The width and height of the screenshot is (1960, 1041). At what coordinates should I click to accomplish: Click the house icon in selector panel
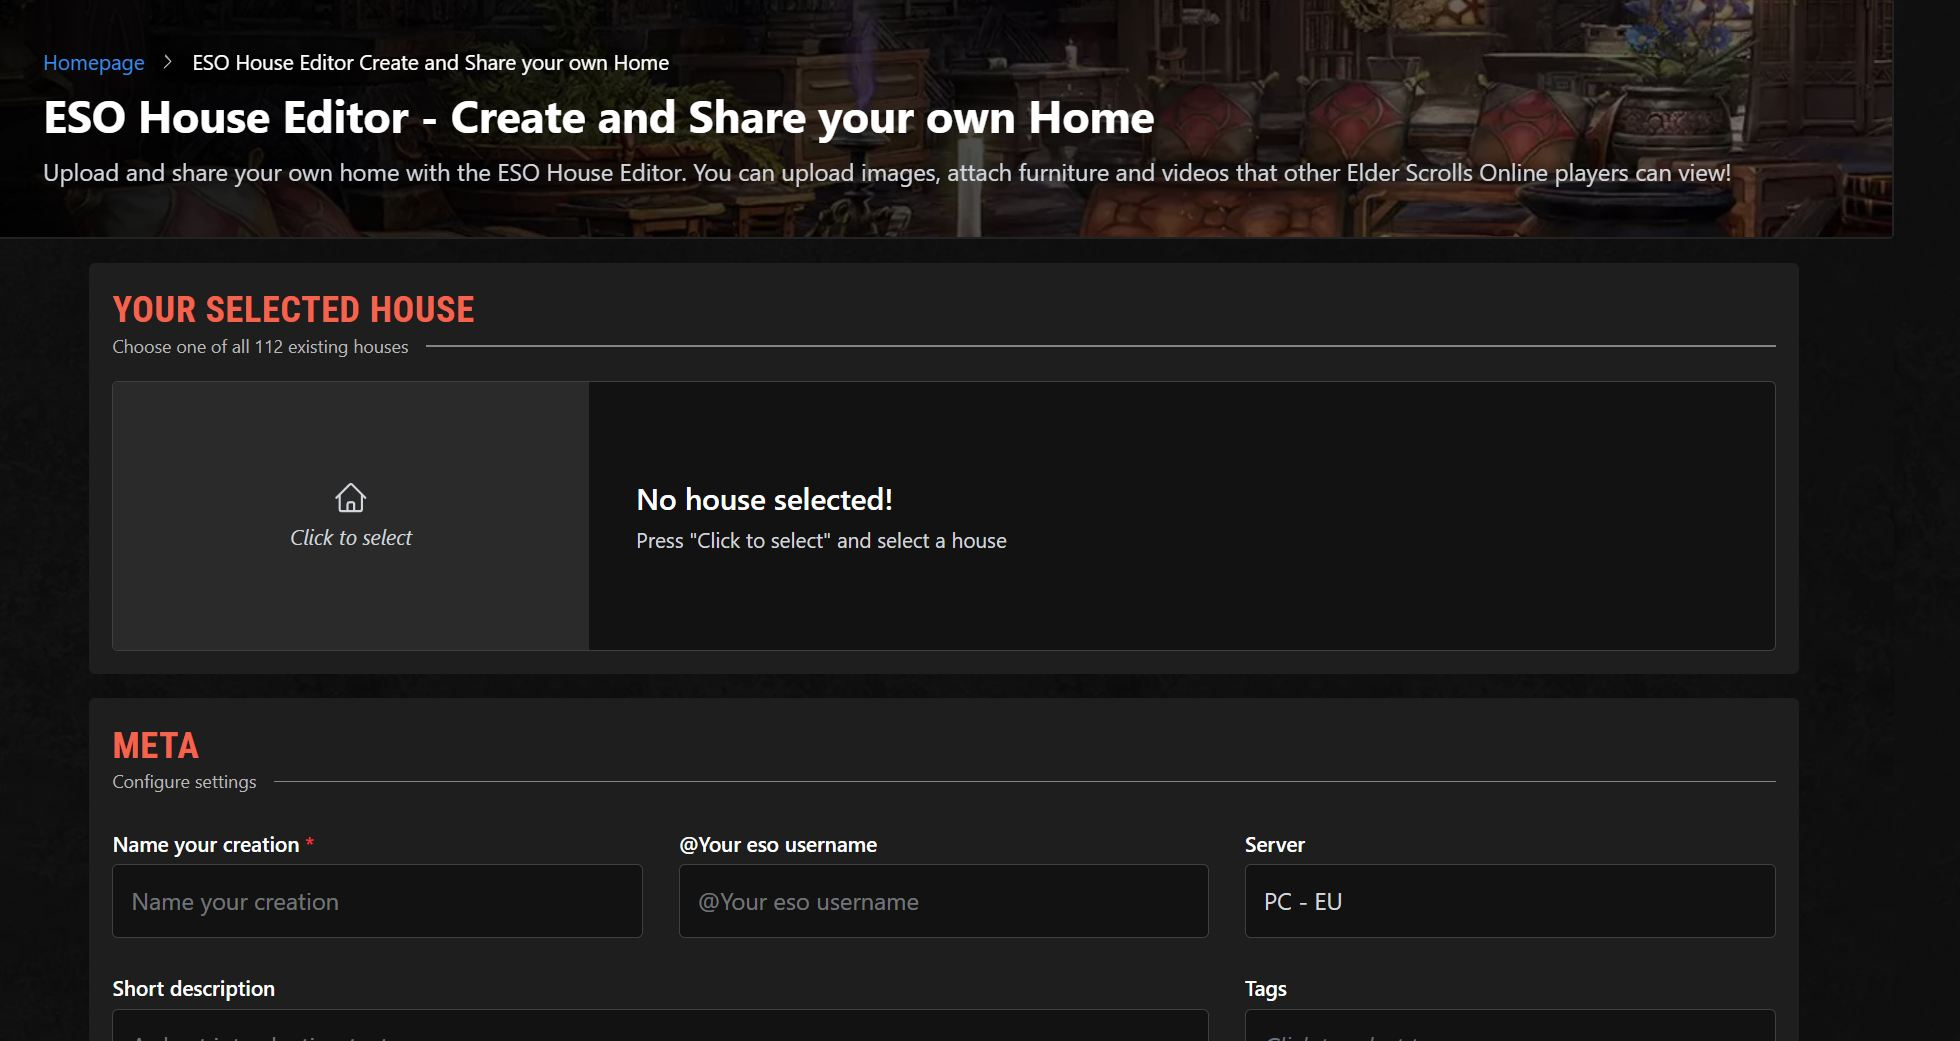(x=350, y=497)
